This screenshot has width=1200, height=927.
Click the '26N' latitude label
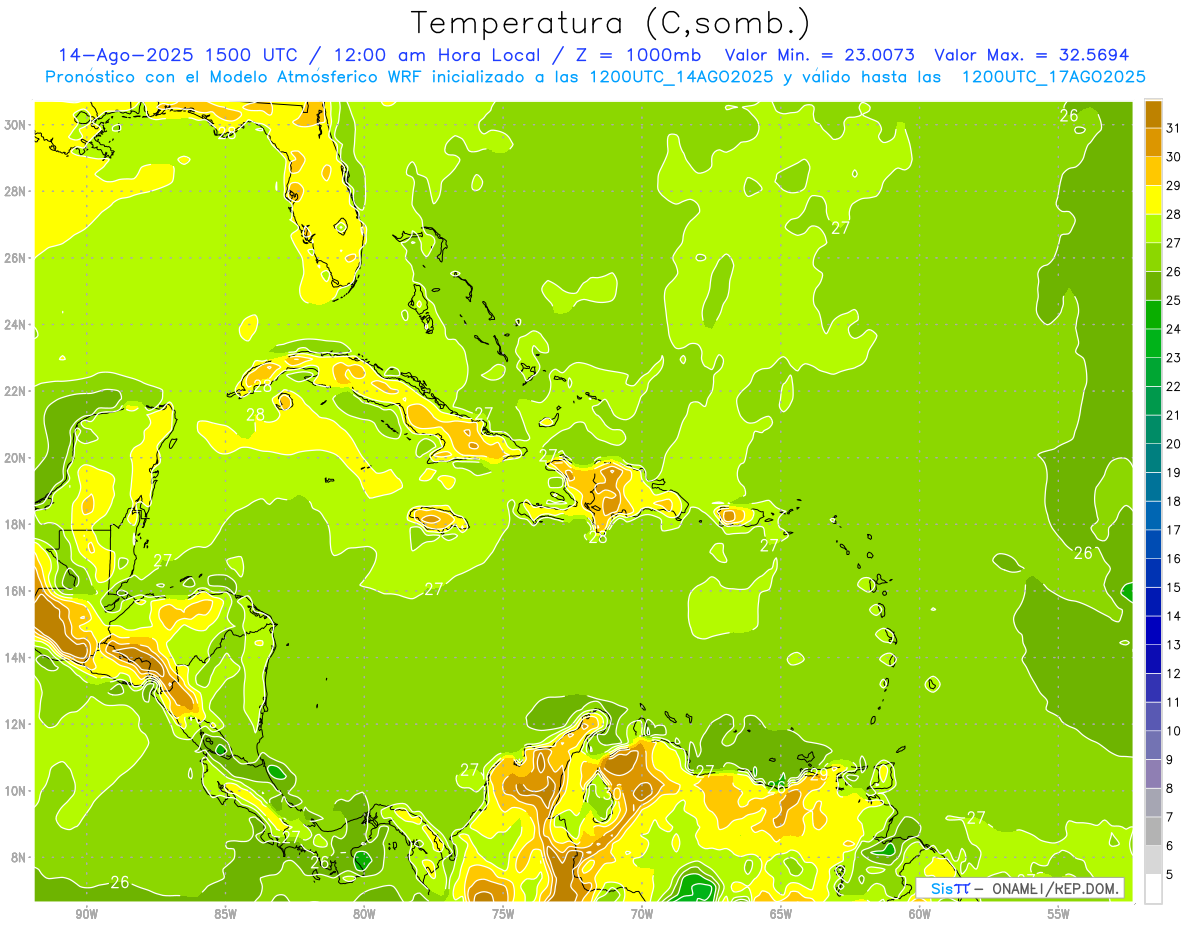[16, 258]
